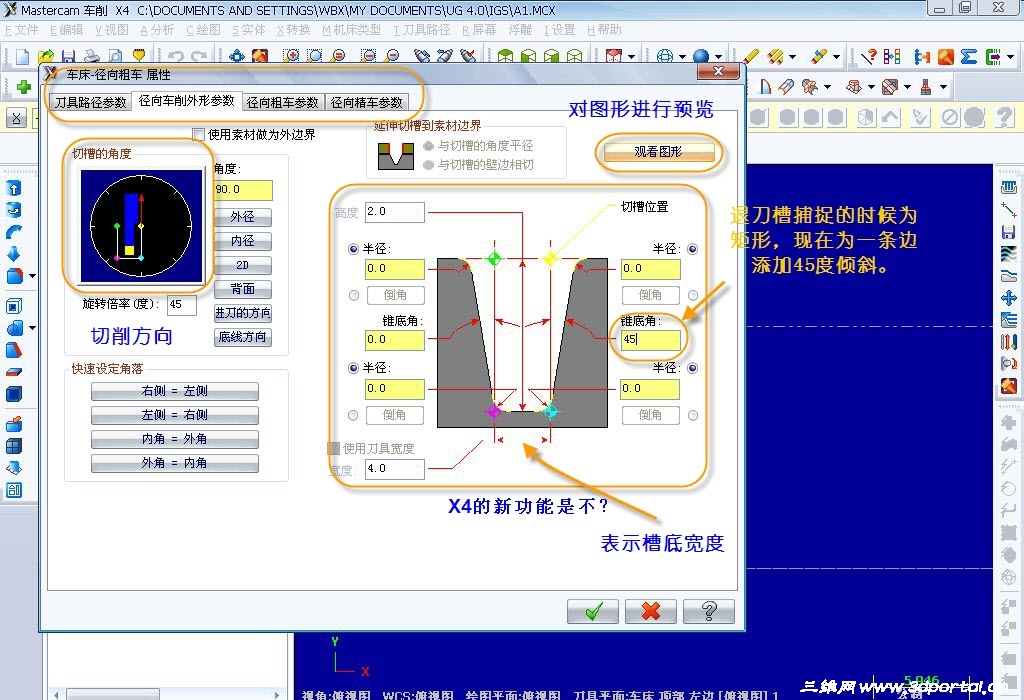
Task: Switch to 刀具路径参数 tab
Action: [91, 103]
